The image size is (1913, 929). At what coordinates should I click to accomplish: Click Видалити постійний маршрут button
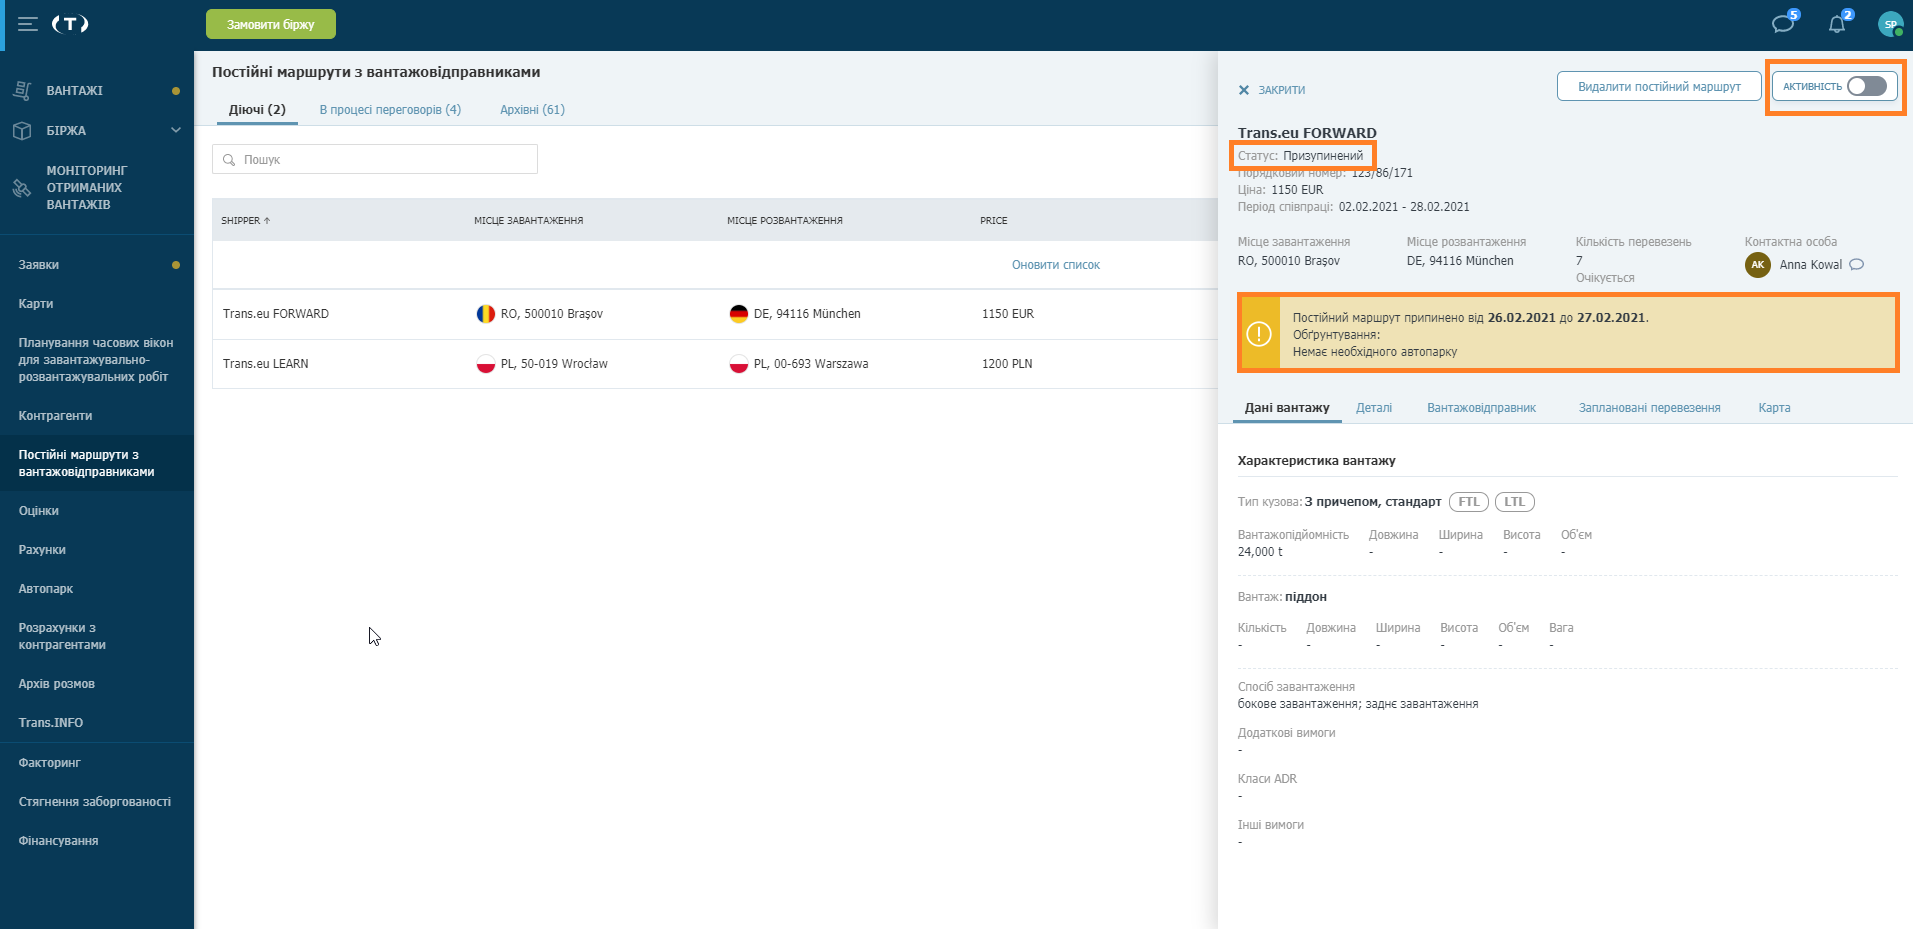coord(1659,86)
